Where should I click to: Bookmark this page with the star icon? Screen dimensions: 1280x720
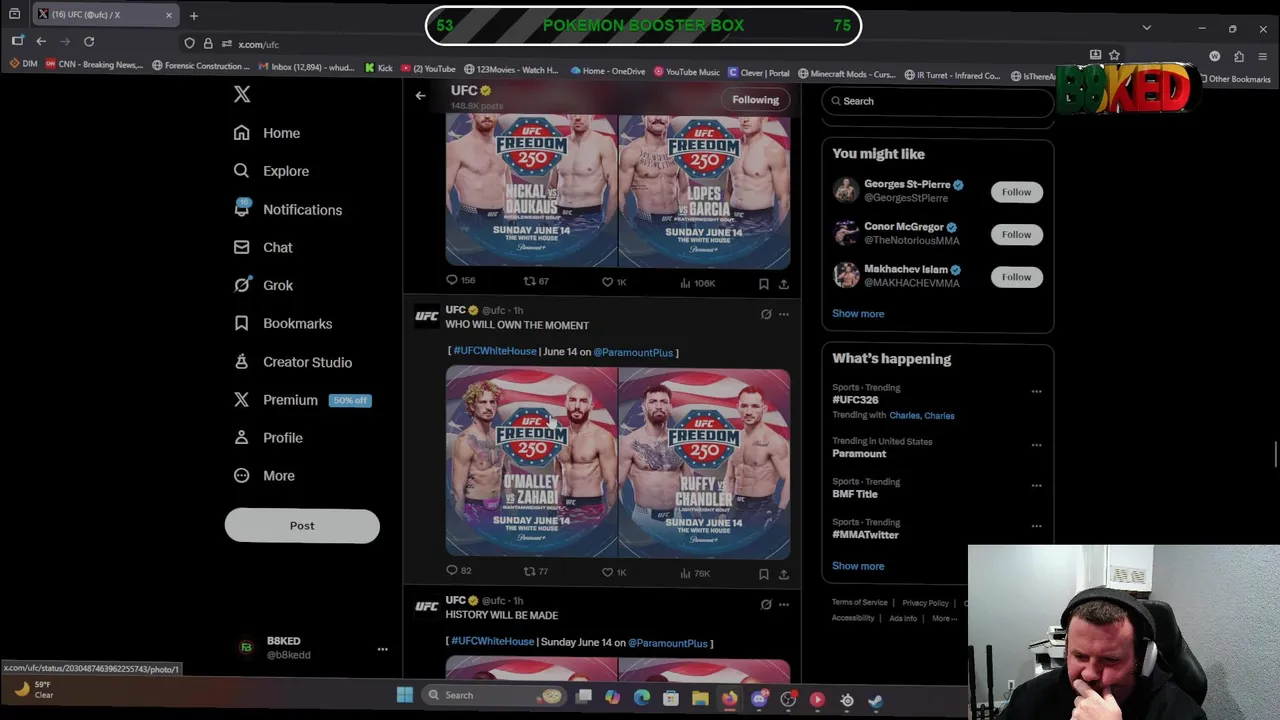pyautogui.click(x=1114, y=55)
